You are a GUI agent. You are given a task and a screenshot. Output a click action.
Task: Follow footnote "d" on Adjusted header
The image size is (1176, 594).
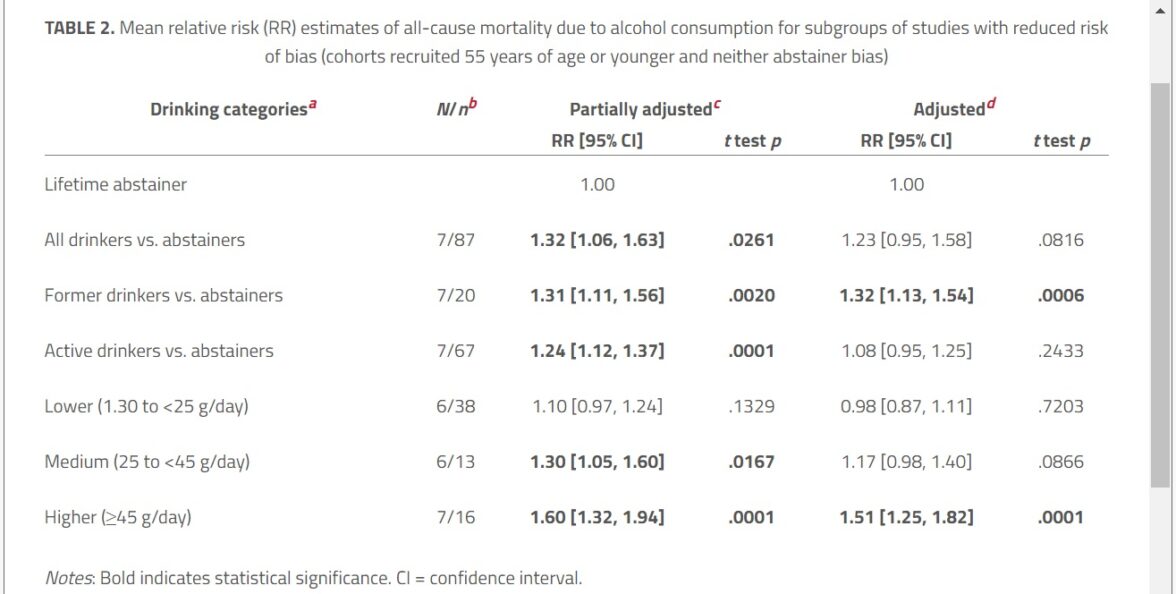992,103
